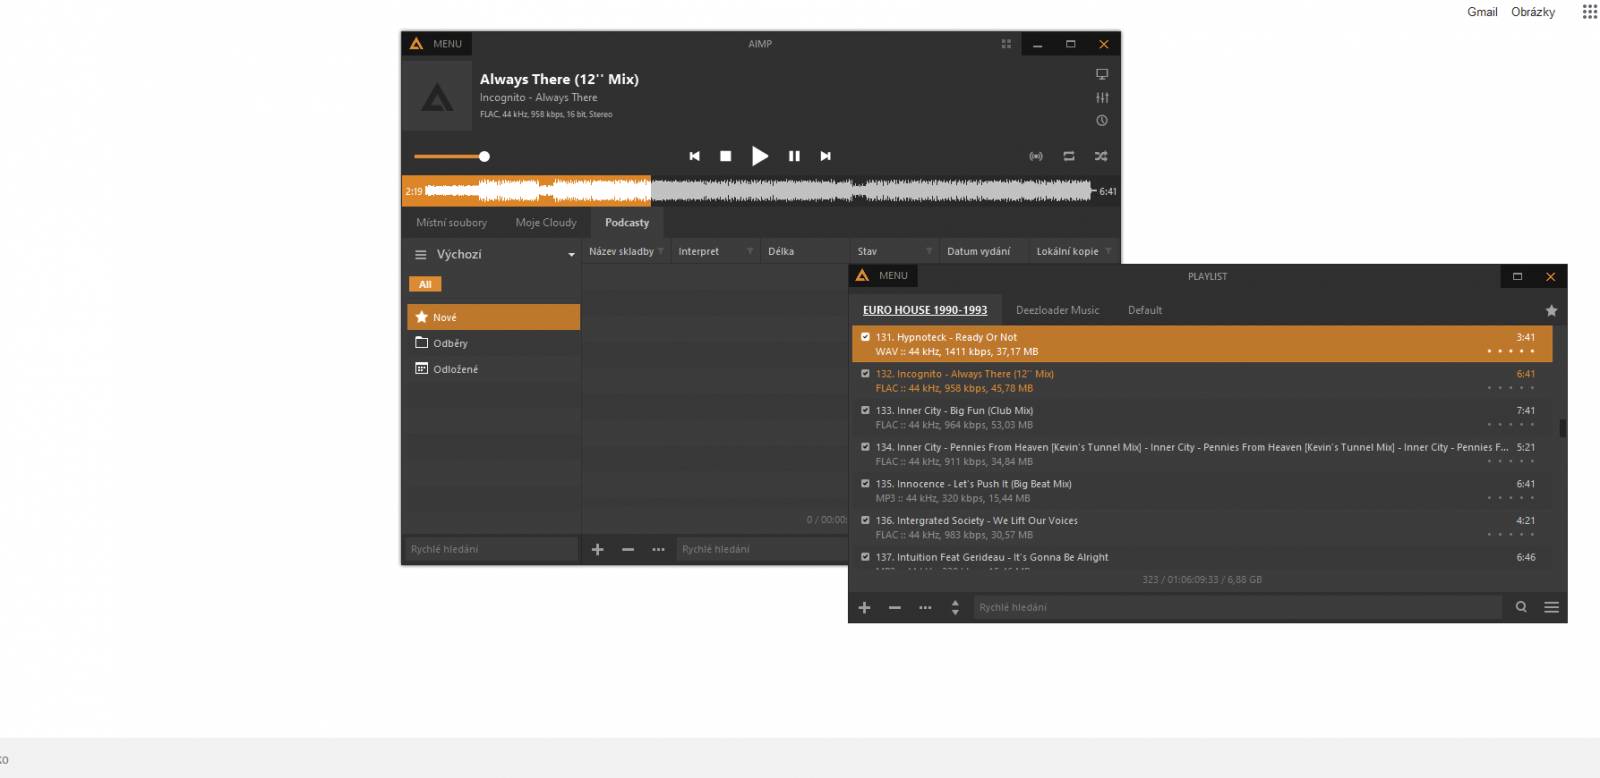Image resolution: width=1600 pixels, height=778 pixels.
Task: Select the Podcasty tab
Action: pyautogui.click(x=627, y=223)
